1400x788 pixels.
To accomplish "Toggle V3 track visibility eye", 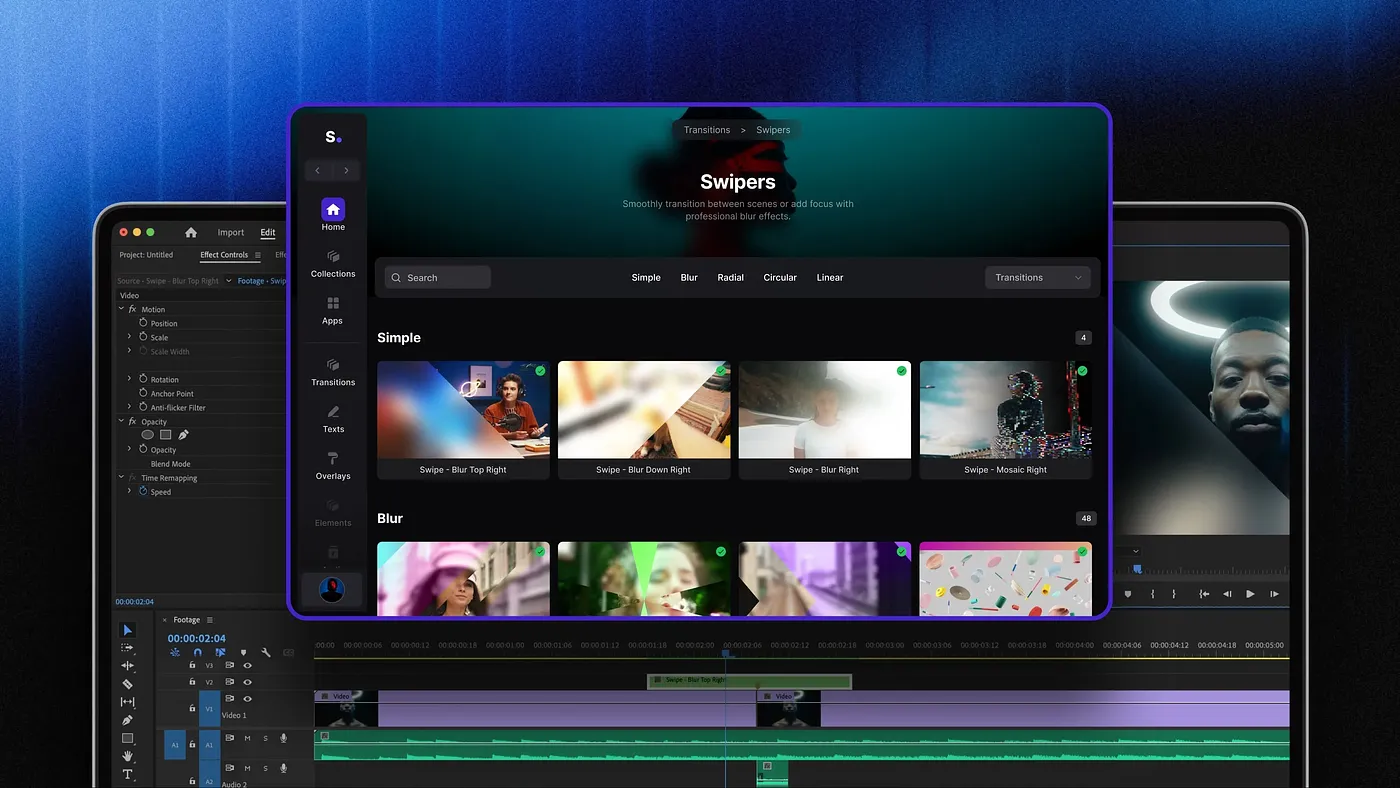I will [x=247, y=665].
